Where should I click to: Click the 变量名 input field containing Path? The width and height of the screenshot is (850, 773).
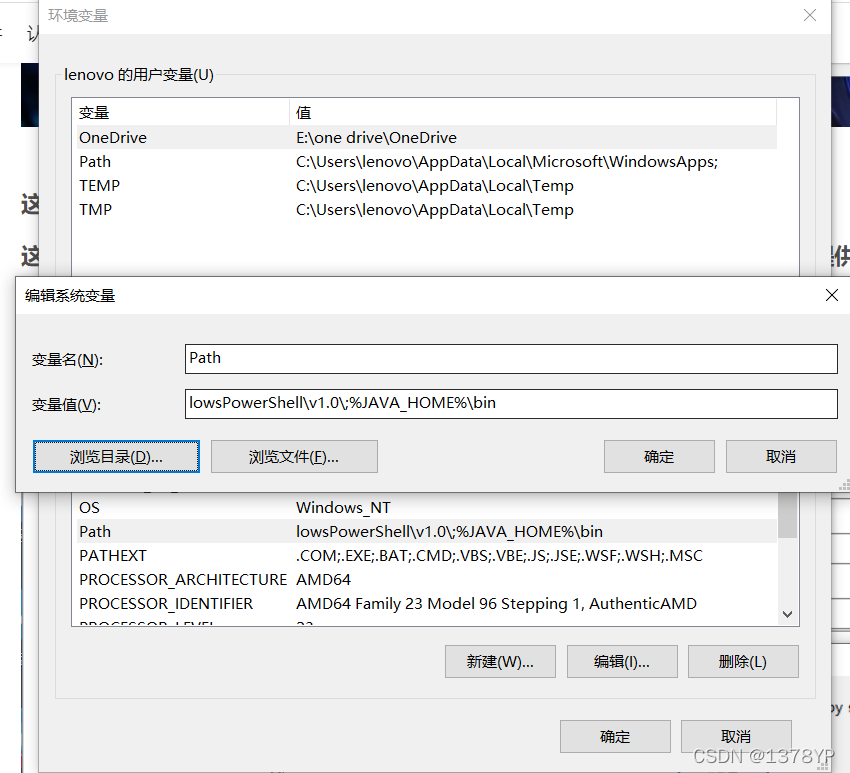(x=511, y=359)
